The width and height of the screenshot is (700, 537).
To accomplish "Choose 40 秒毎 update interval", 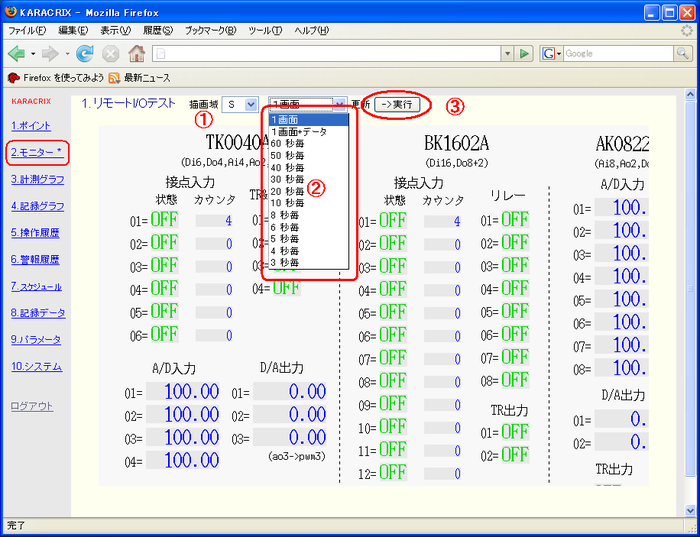I will 308,167.
